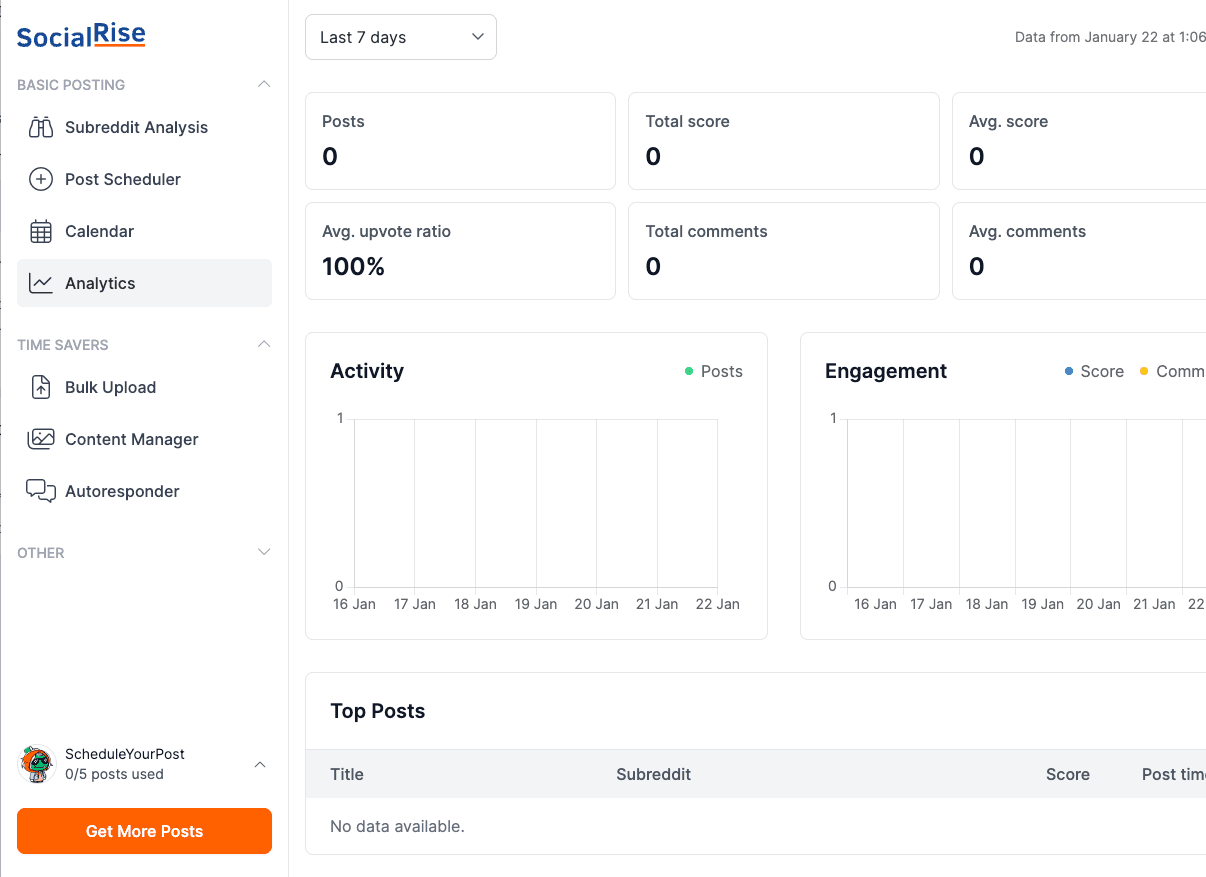Collapse the Time Savers section
Image resolution: width=1206 pixels, height=877 pixels.
click(264, 344)
